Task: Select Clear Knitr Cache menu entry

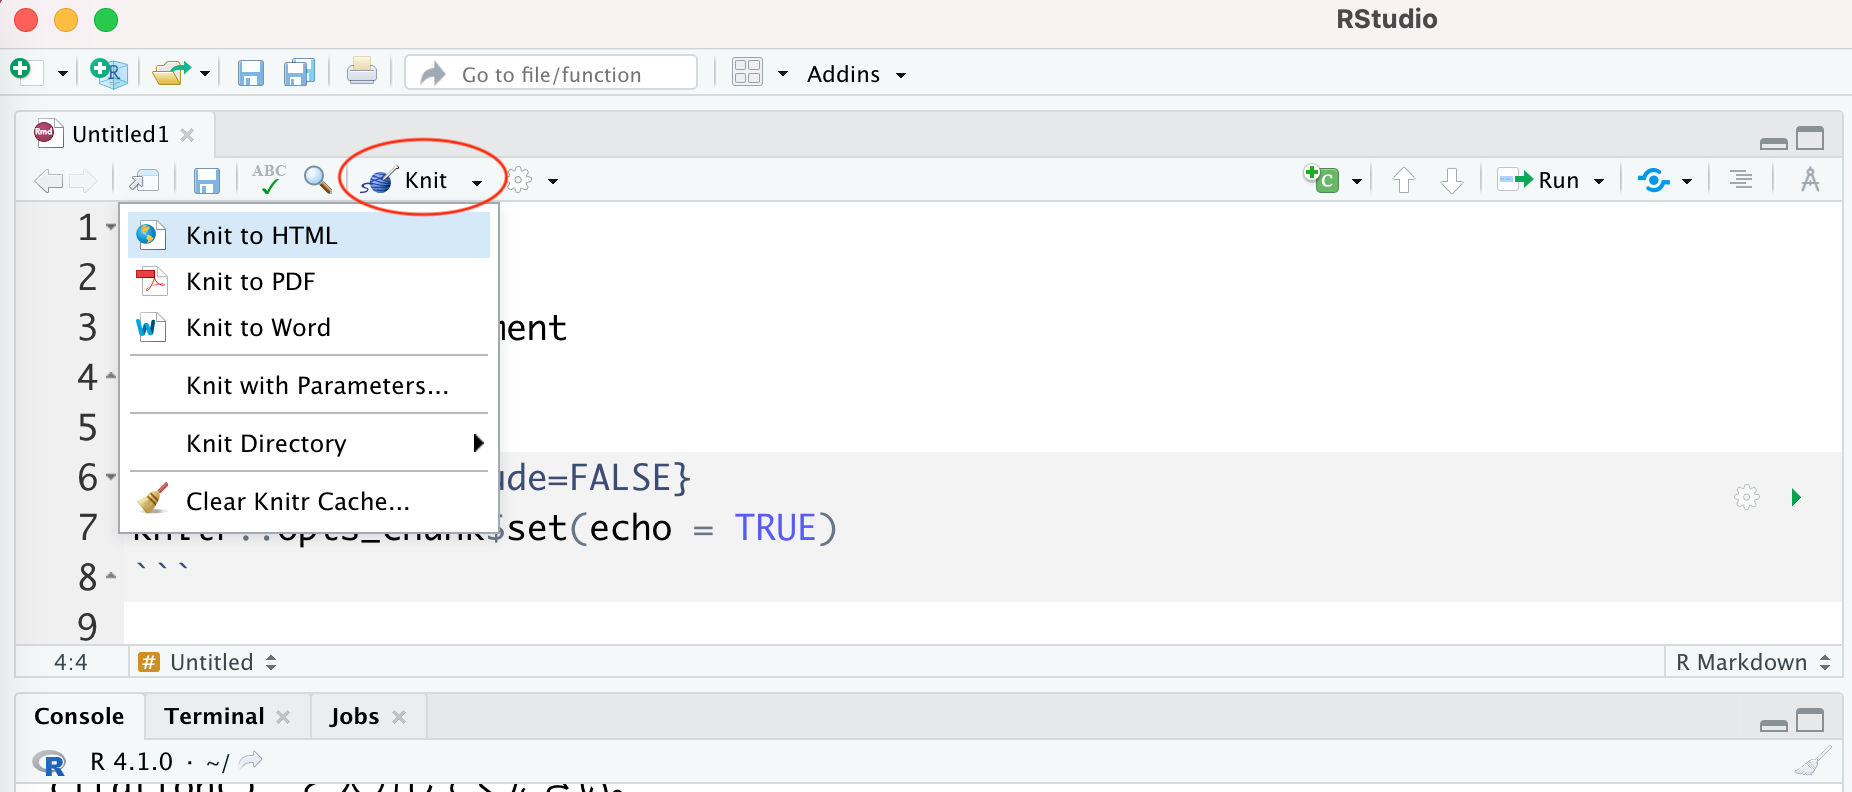Action: (x=297, y=501)
